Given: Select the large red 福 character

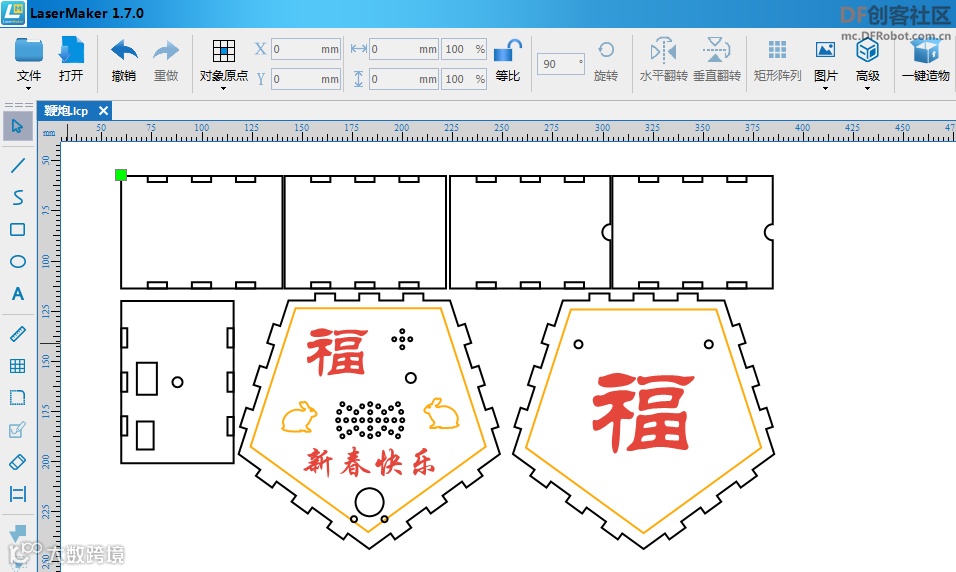Looking at the screenshot, I should click(643, 411).
